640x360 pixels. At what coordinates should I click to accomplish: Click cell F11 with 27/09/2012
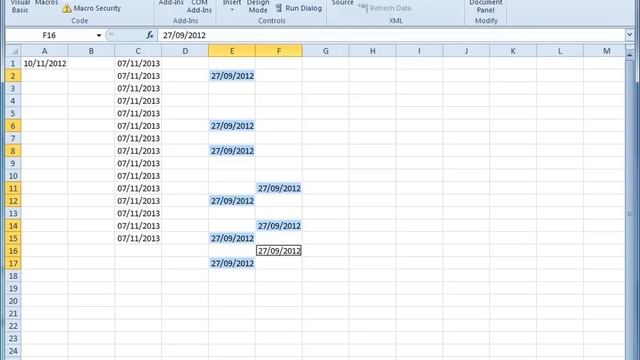click(x=279, y=188)
